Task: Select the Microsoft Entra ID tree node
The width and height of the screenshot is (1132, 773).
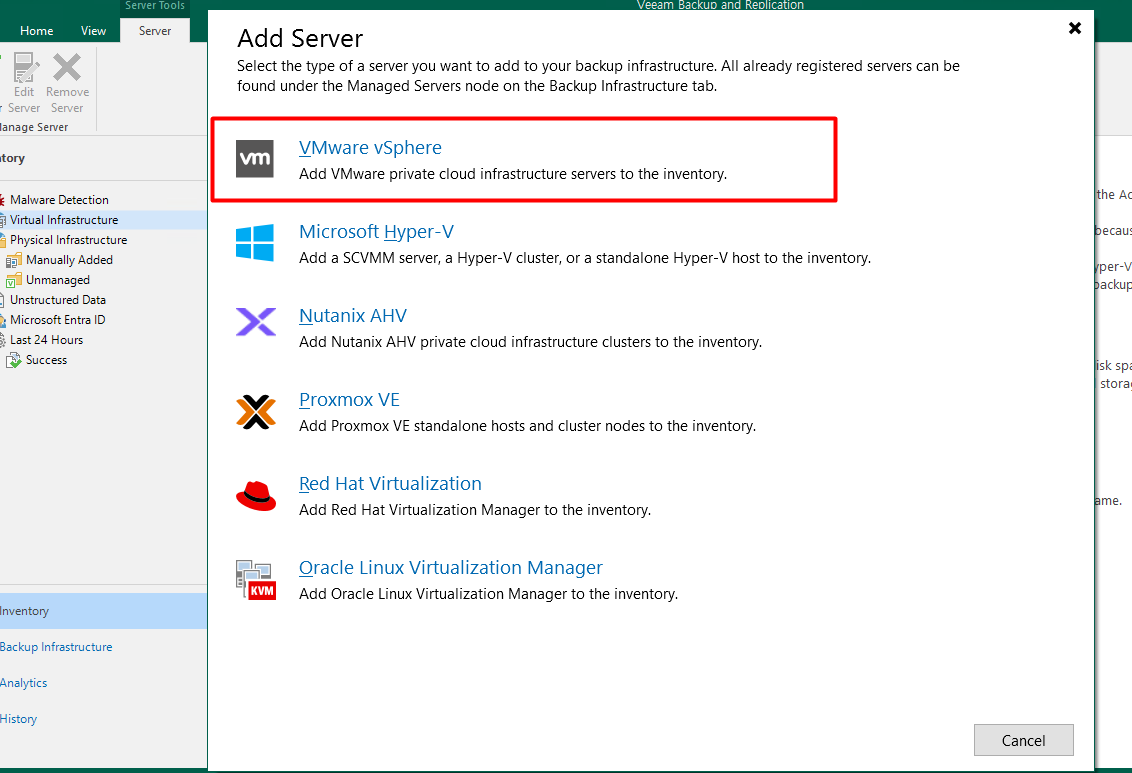Action: point(58,320)
